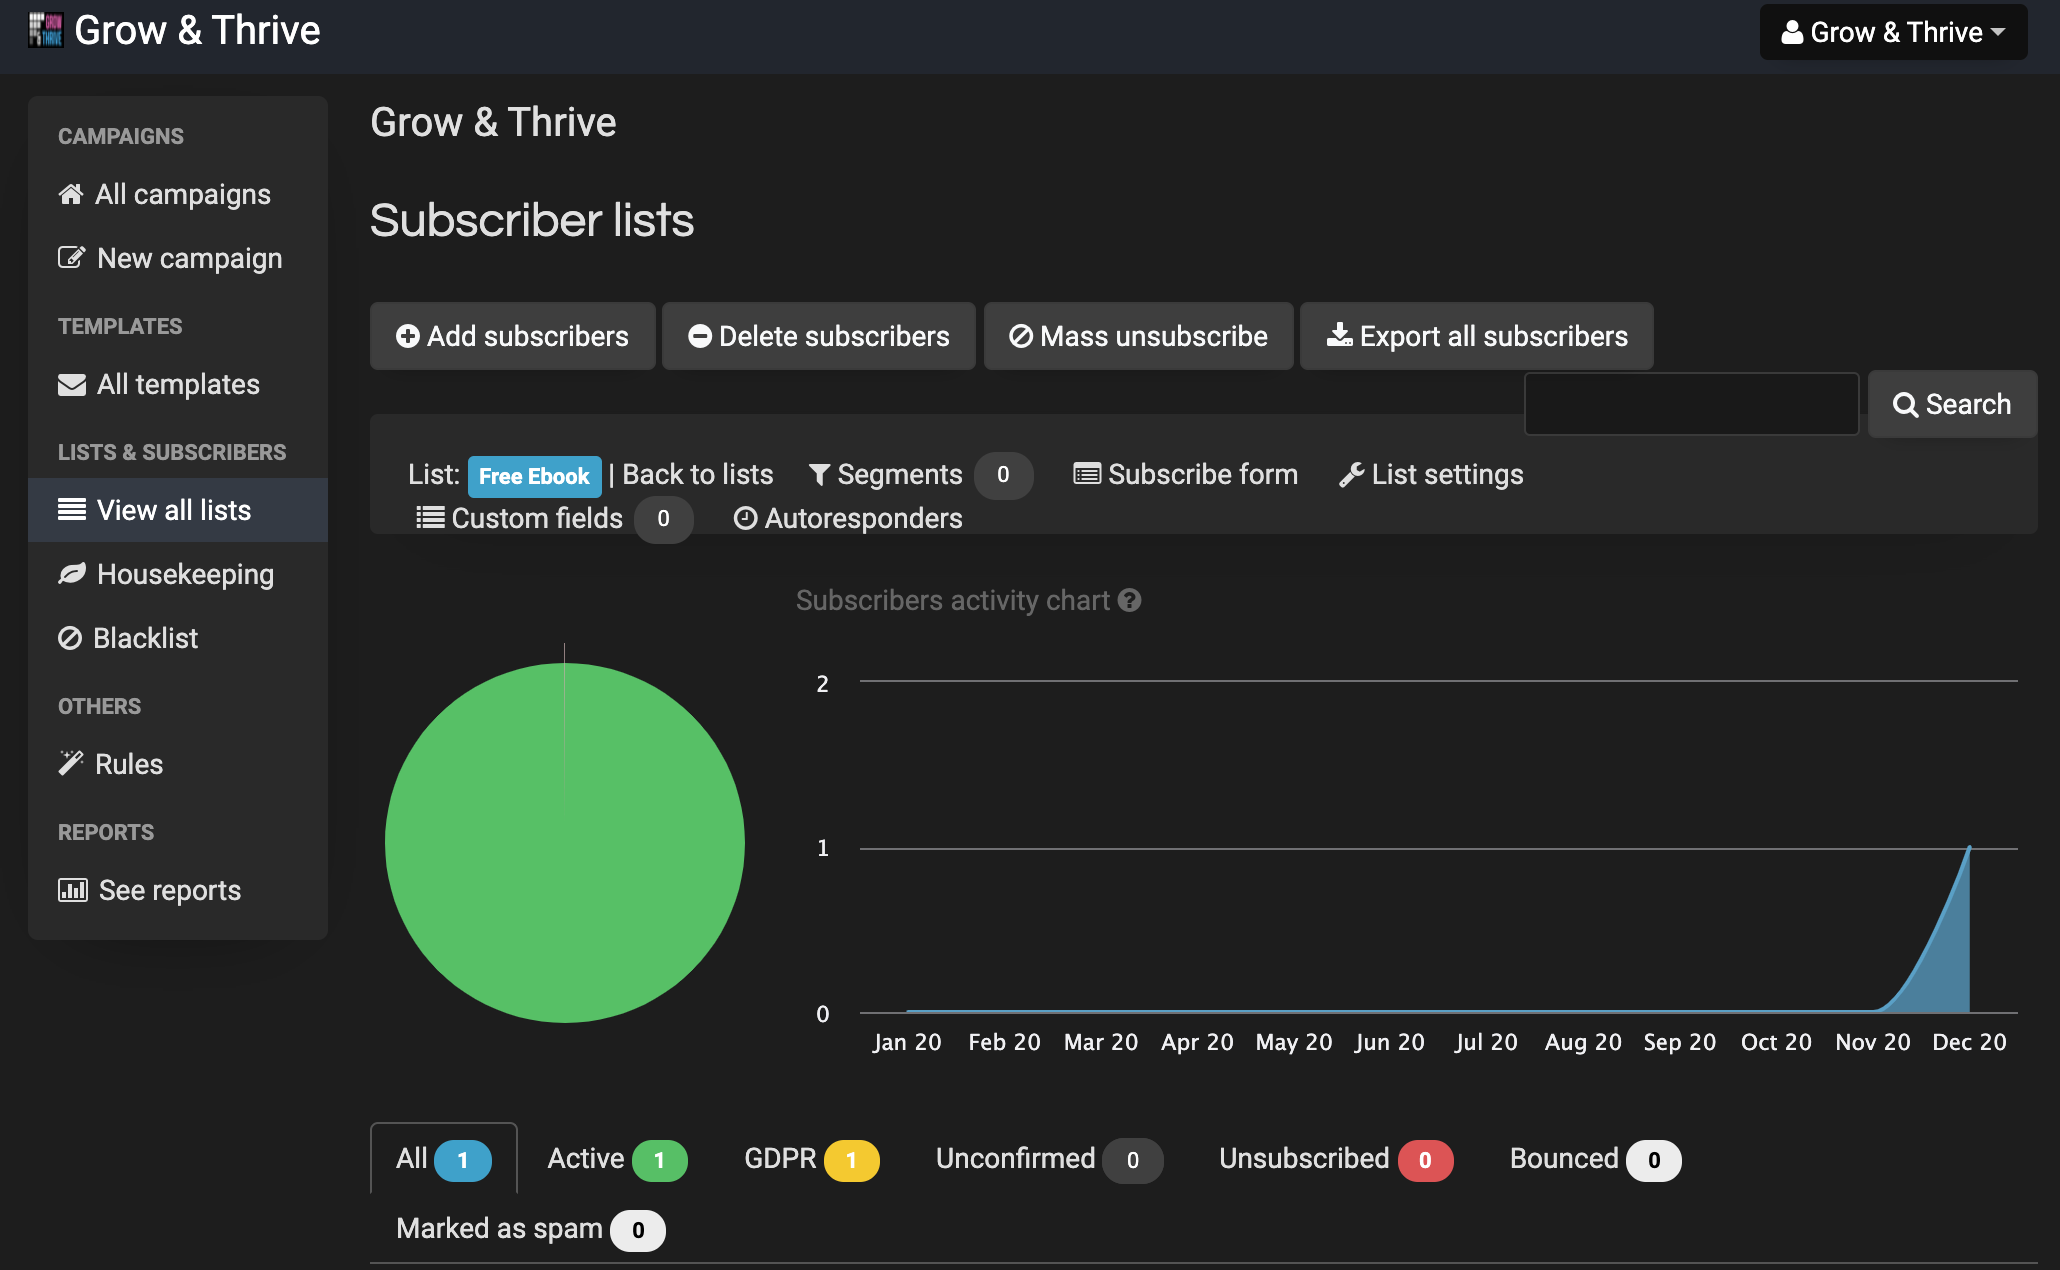Click the Autoresponders clock icon
The image size is (2060, 1270).
[745, 518]
